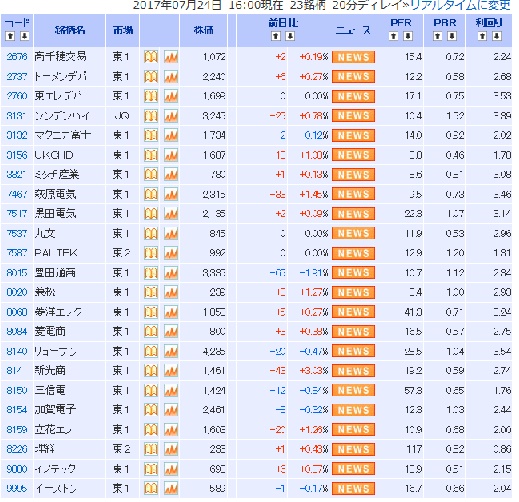View NEWS for 三信電 row
This screenshot has height=502, width=519.
(353, 390)
